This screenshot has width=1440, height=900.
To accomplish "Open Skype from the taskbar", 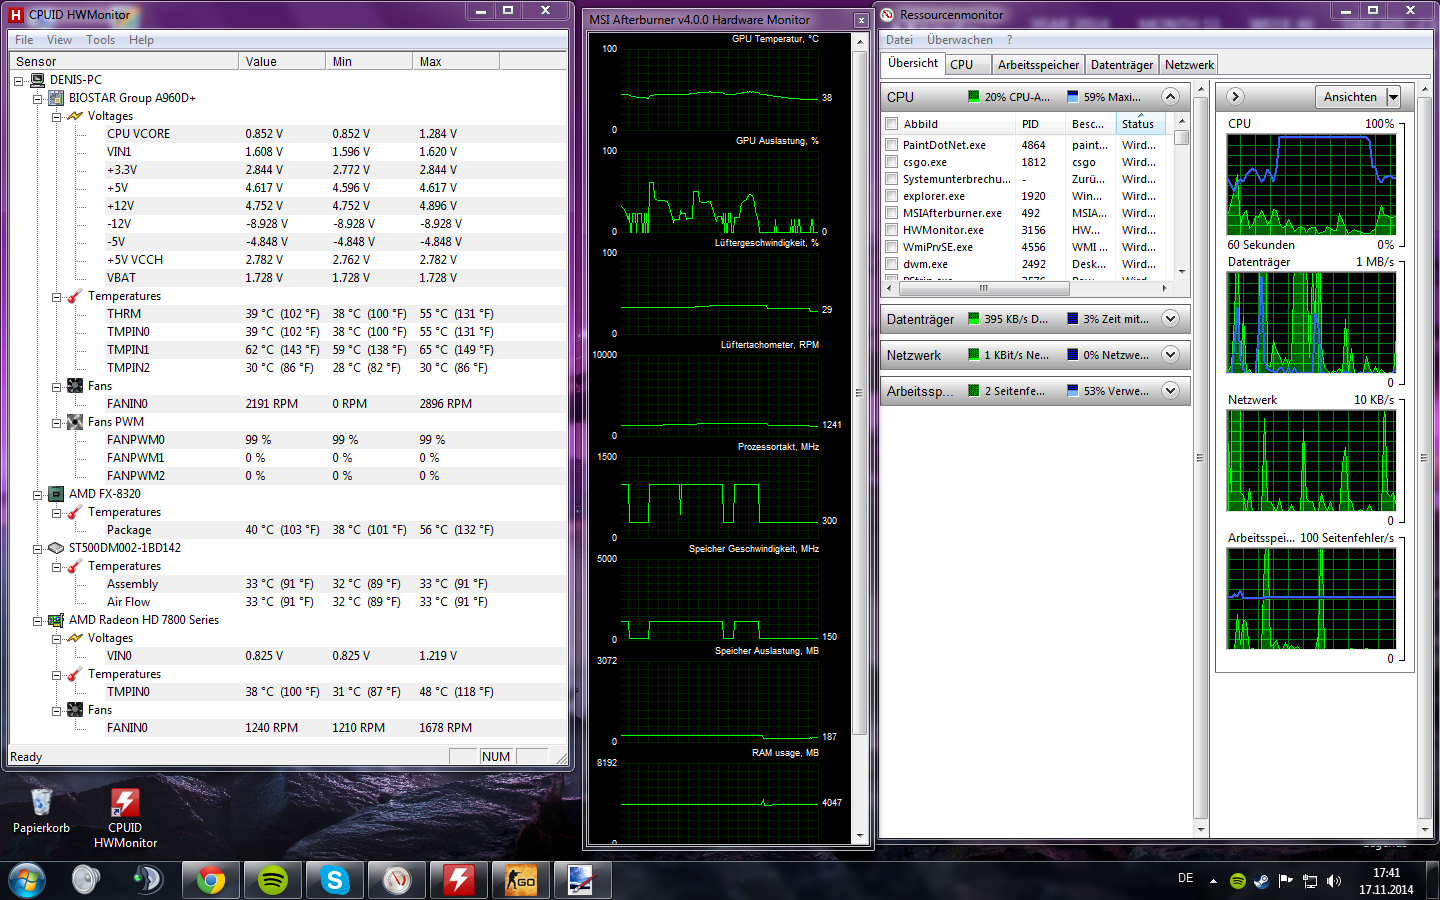I will click(x=335, y=880).
